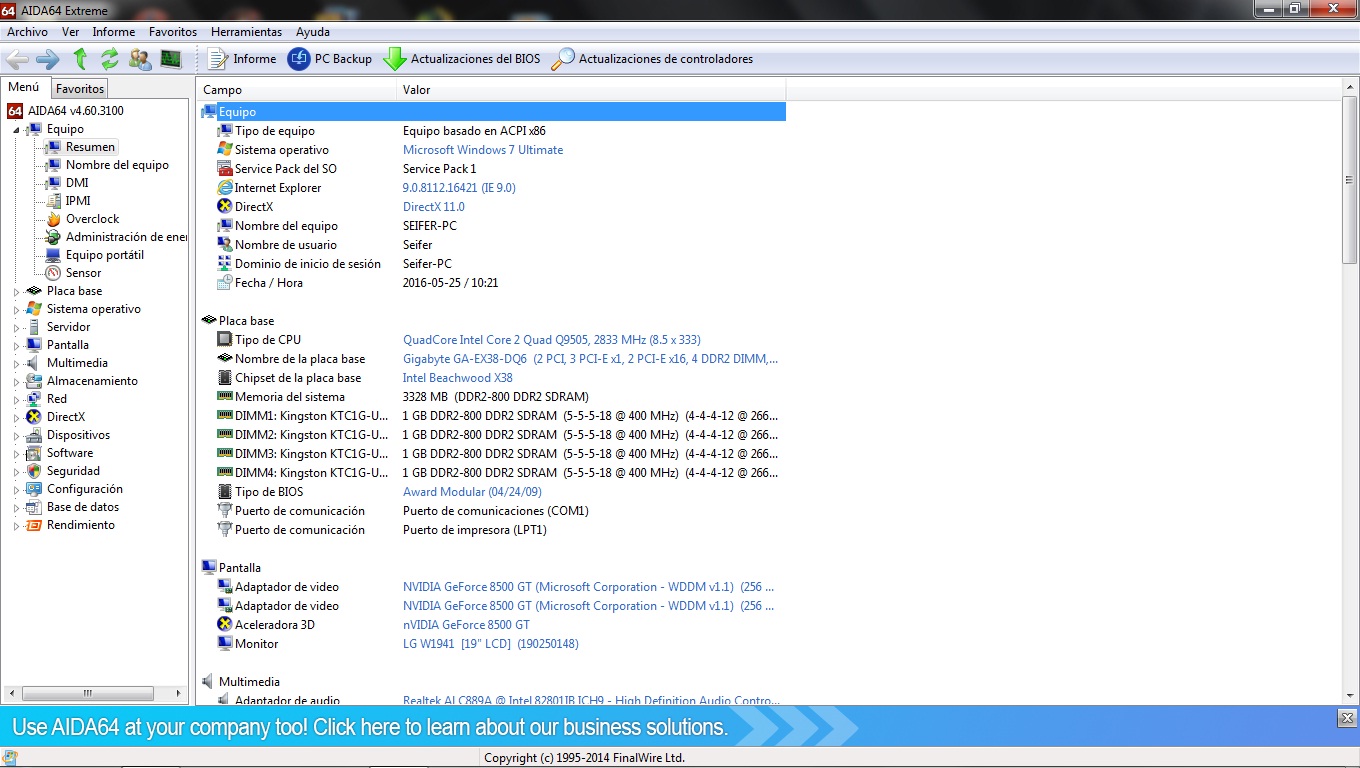Click the Internet Explorer row icon
Image resolution: width=1360 pixels, height=768 pixels.
[x=225, y=188]
